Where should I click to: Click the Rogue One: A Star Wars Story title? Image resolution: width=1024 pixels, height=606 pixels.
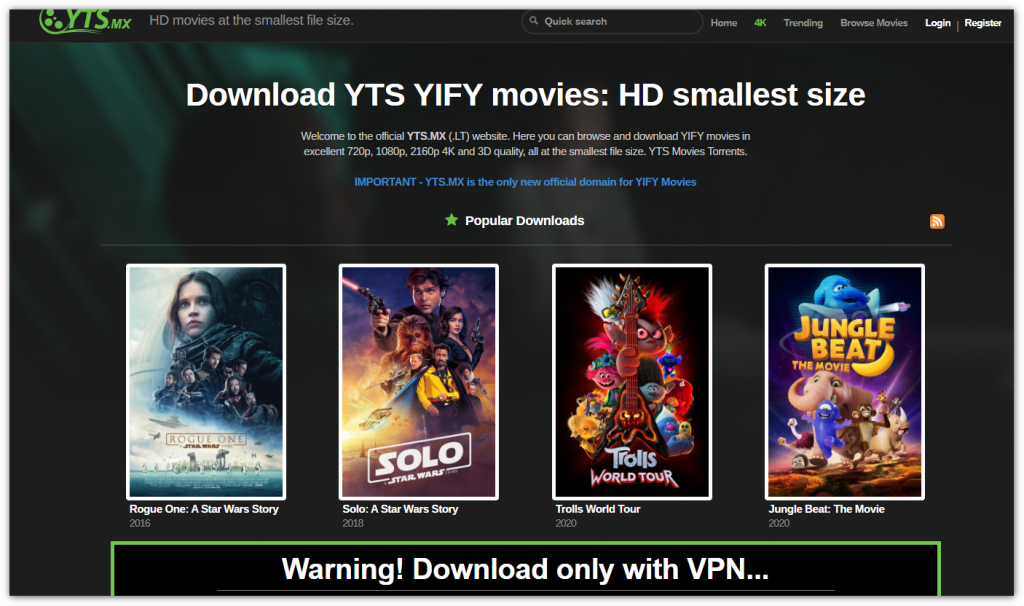[x=204, y=509]
